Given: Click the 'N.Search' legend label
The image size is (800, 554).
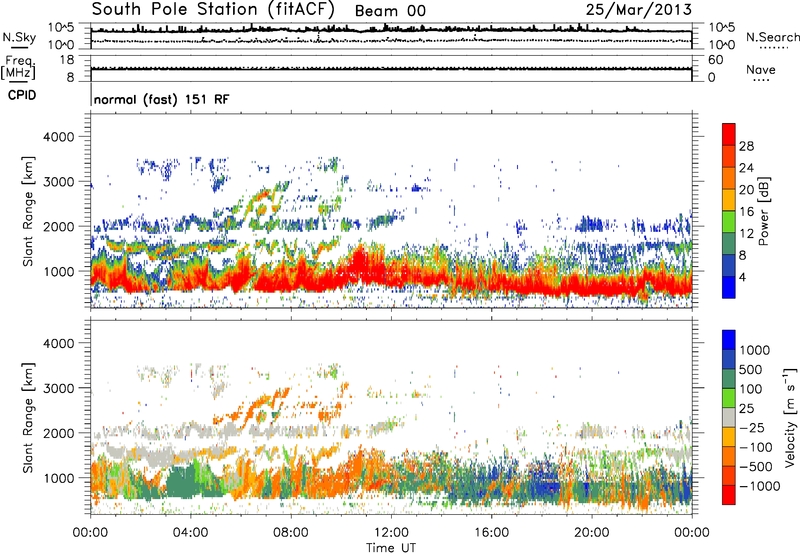Looking at the screenshot, I should point(772,37).
